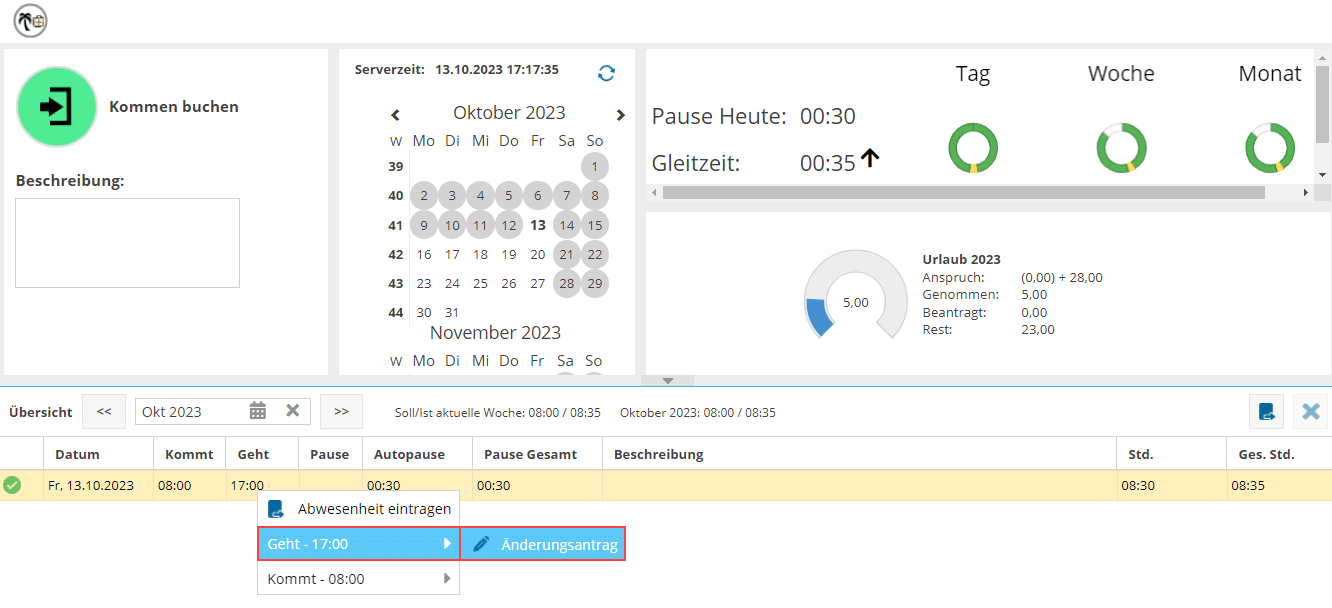Go to the next calendar month
Image resolution: width=1332 pixels, height=608 pixels.
click(x=620, y=115)
